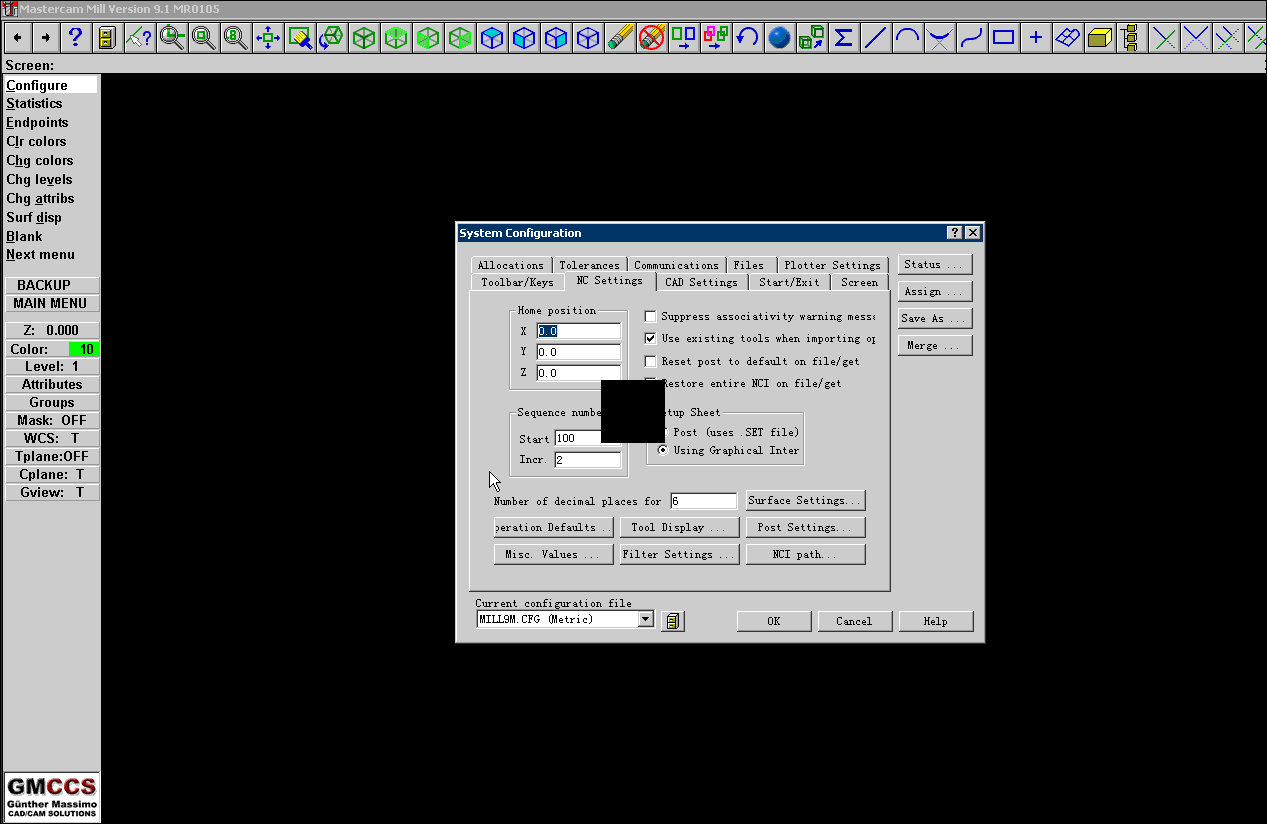
Task: Uncheck Use existing tools when importing
Action: [650, 338]
